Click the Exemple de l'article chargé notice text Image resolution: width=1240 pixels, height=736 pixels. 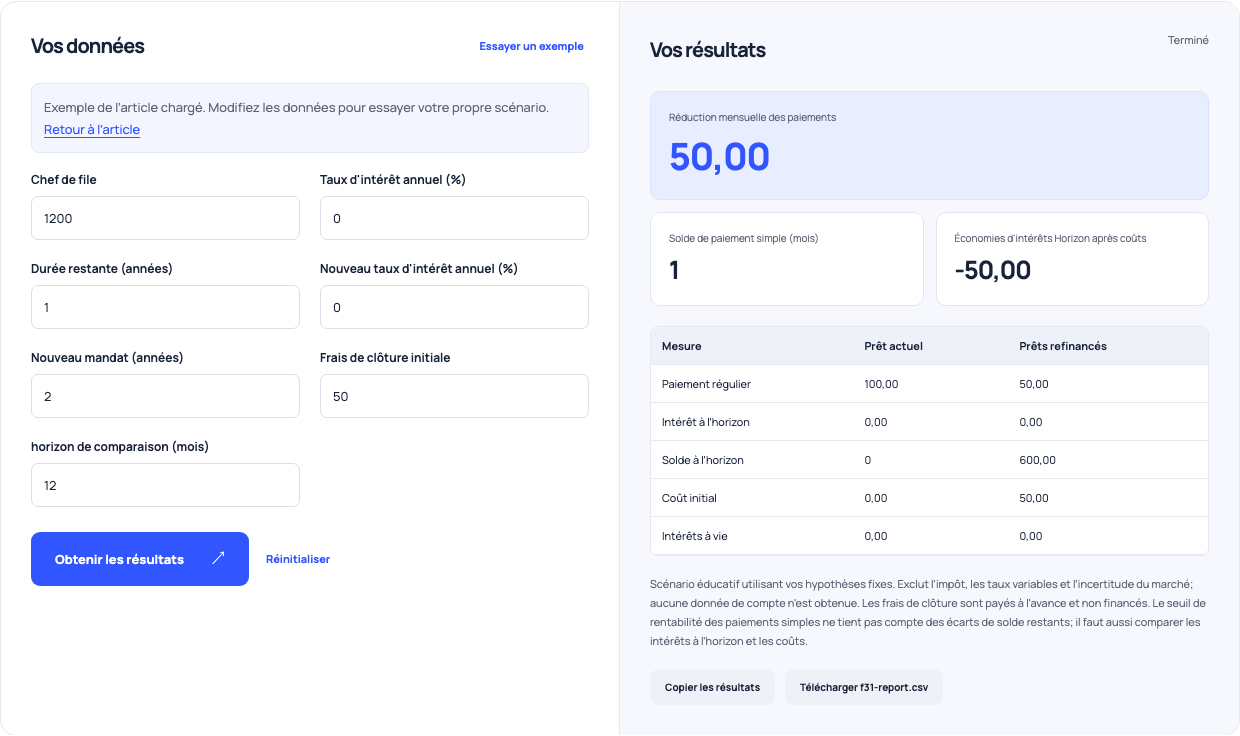tap(296, 107)
